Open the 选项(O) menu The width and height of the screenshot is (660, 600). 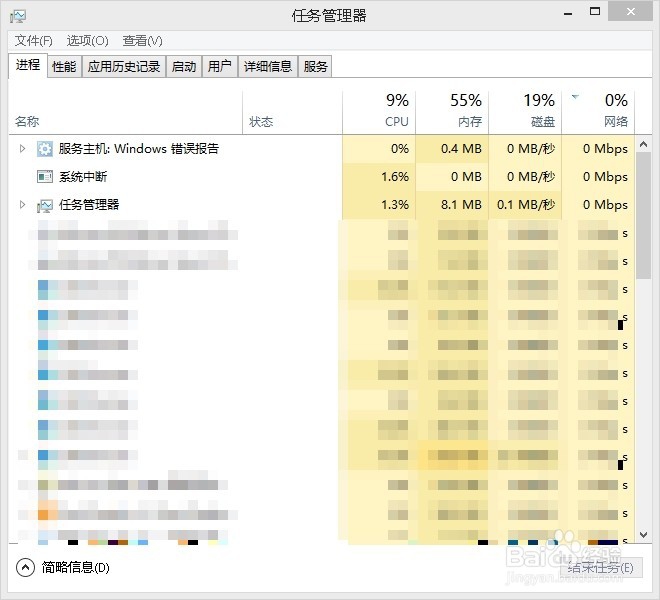[x=88, y=41]
